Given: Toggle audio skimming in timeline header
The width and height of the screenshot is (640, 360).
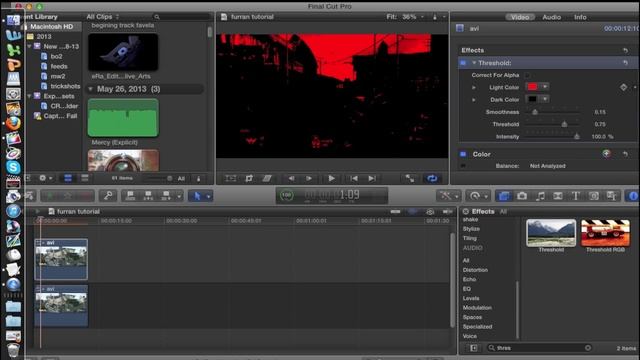Looking at the screenshot, I should pyautogui.click(x=413, y=211).
